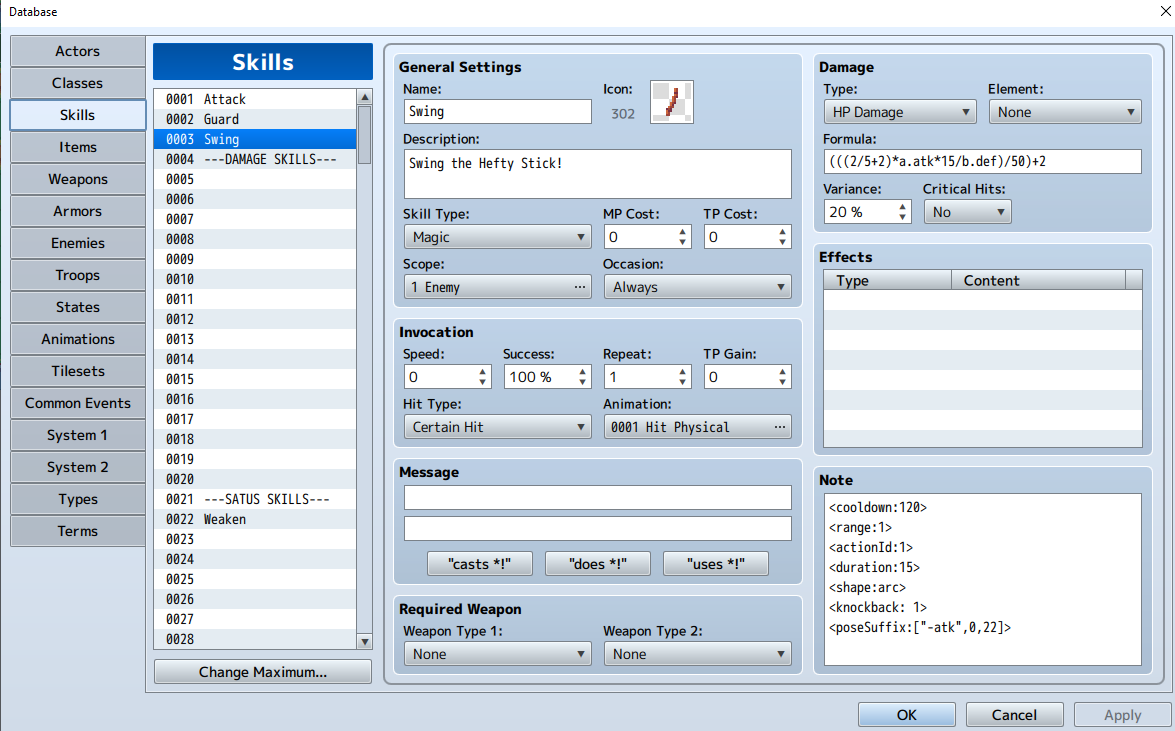Open the Damage Type HP Damage dropdown
The image size is (1175, 731).
click(899, 112)
